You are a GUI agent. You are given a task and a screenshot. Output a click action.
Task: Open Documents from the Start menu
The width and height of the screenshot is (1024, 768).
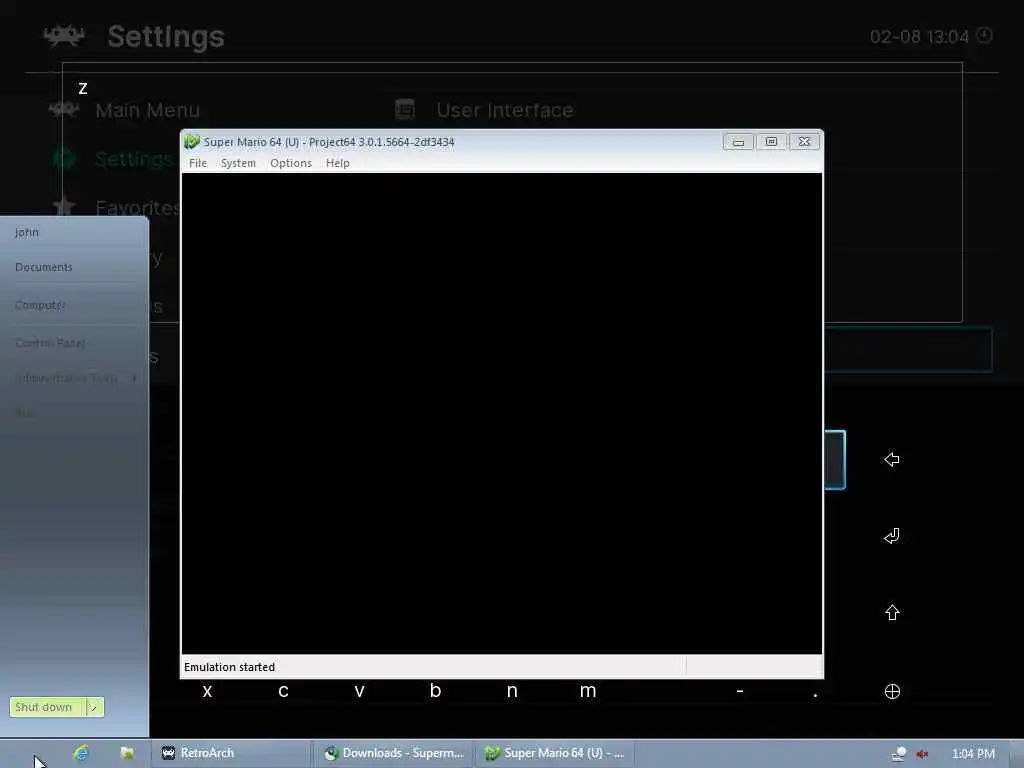click(44, 267)
